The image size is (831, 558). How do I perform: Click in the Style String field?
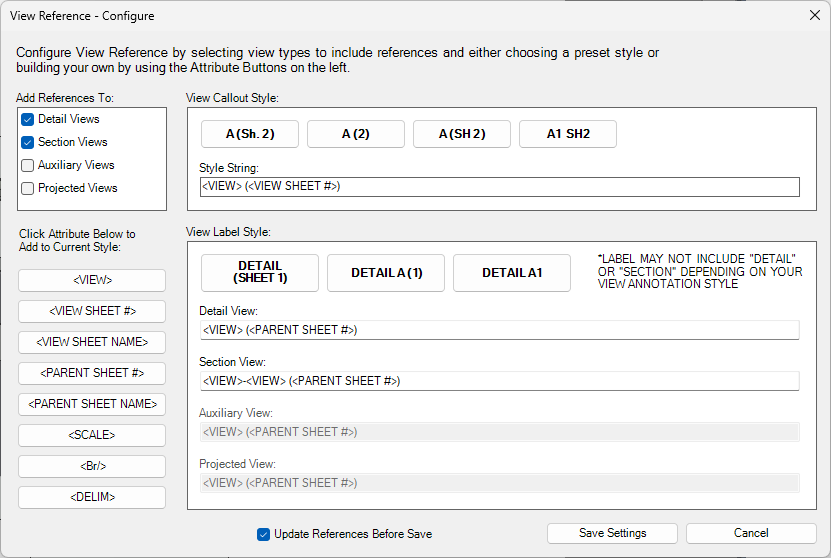pyautogui.click(x=499, y=187)
